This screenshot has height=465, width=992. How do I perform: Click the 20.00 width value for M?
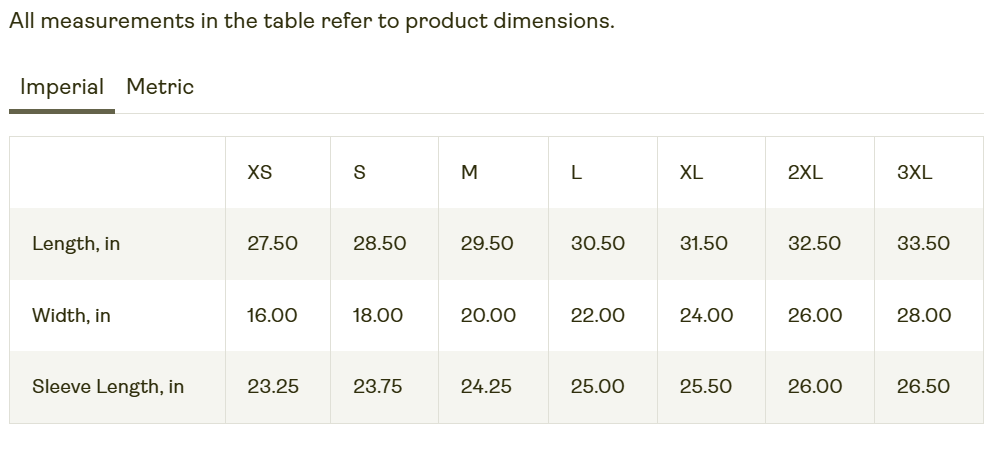coord(488,315)
